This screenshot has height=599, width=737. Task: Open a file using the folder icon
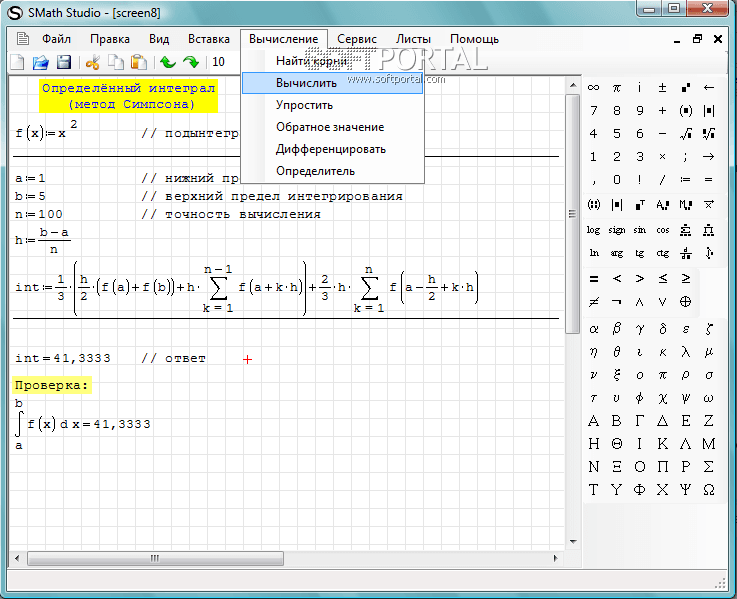pyautogui.click(x=40, y=62)
